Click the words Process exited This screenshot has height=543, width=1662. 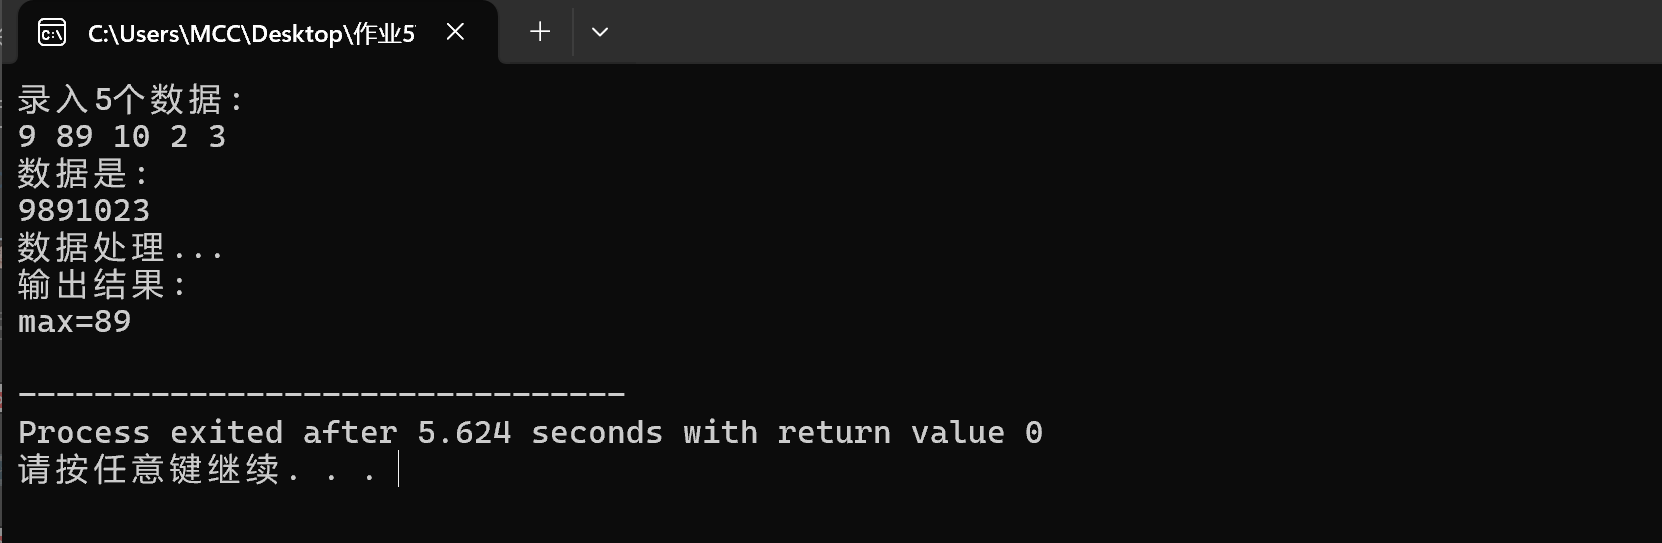click(x=150, y=432)
